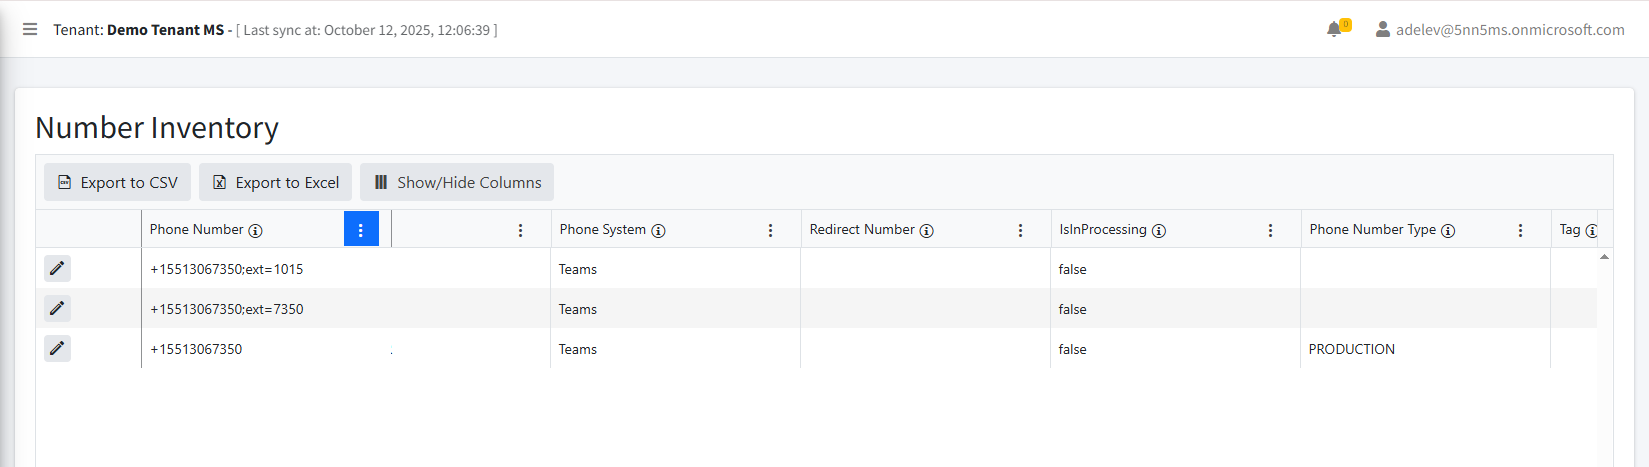Show info for IsInProcessing column
This screenshot has height=467, width=1649.
[1159, 231]
